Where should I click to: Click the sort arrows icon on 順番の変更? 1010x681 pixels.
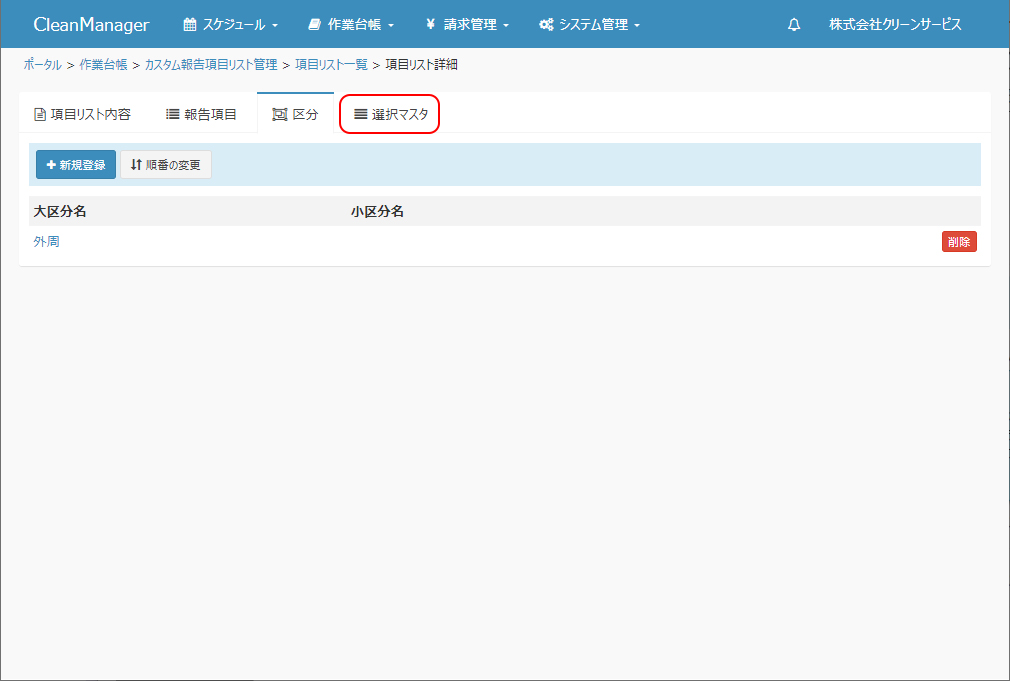coord(135,165)
